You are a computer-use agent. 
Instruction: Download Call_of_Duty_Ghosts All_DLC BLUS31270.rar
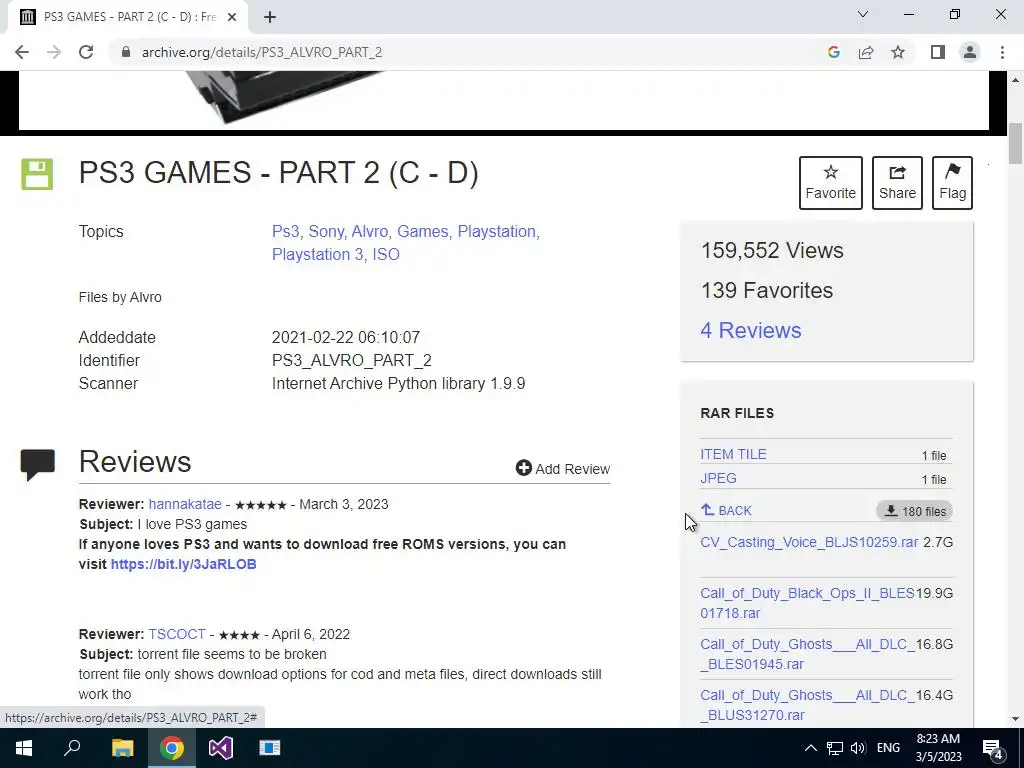coord(807,705)
